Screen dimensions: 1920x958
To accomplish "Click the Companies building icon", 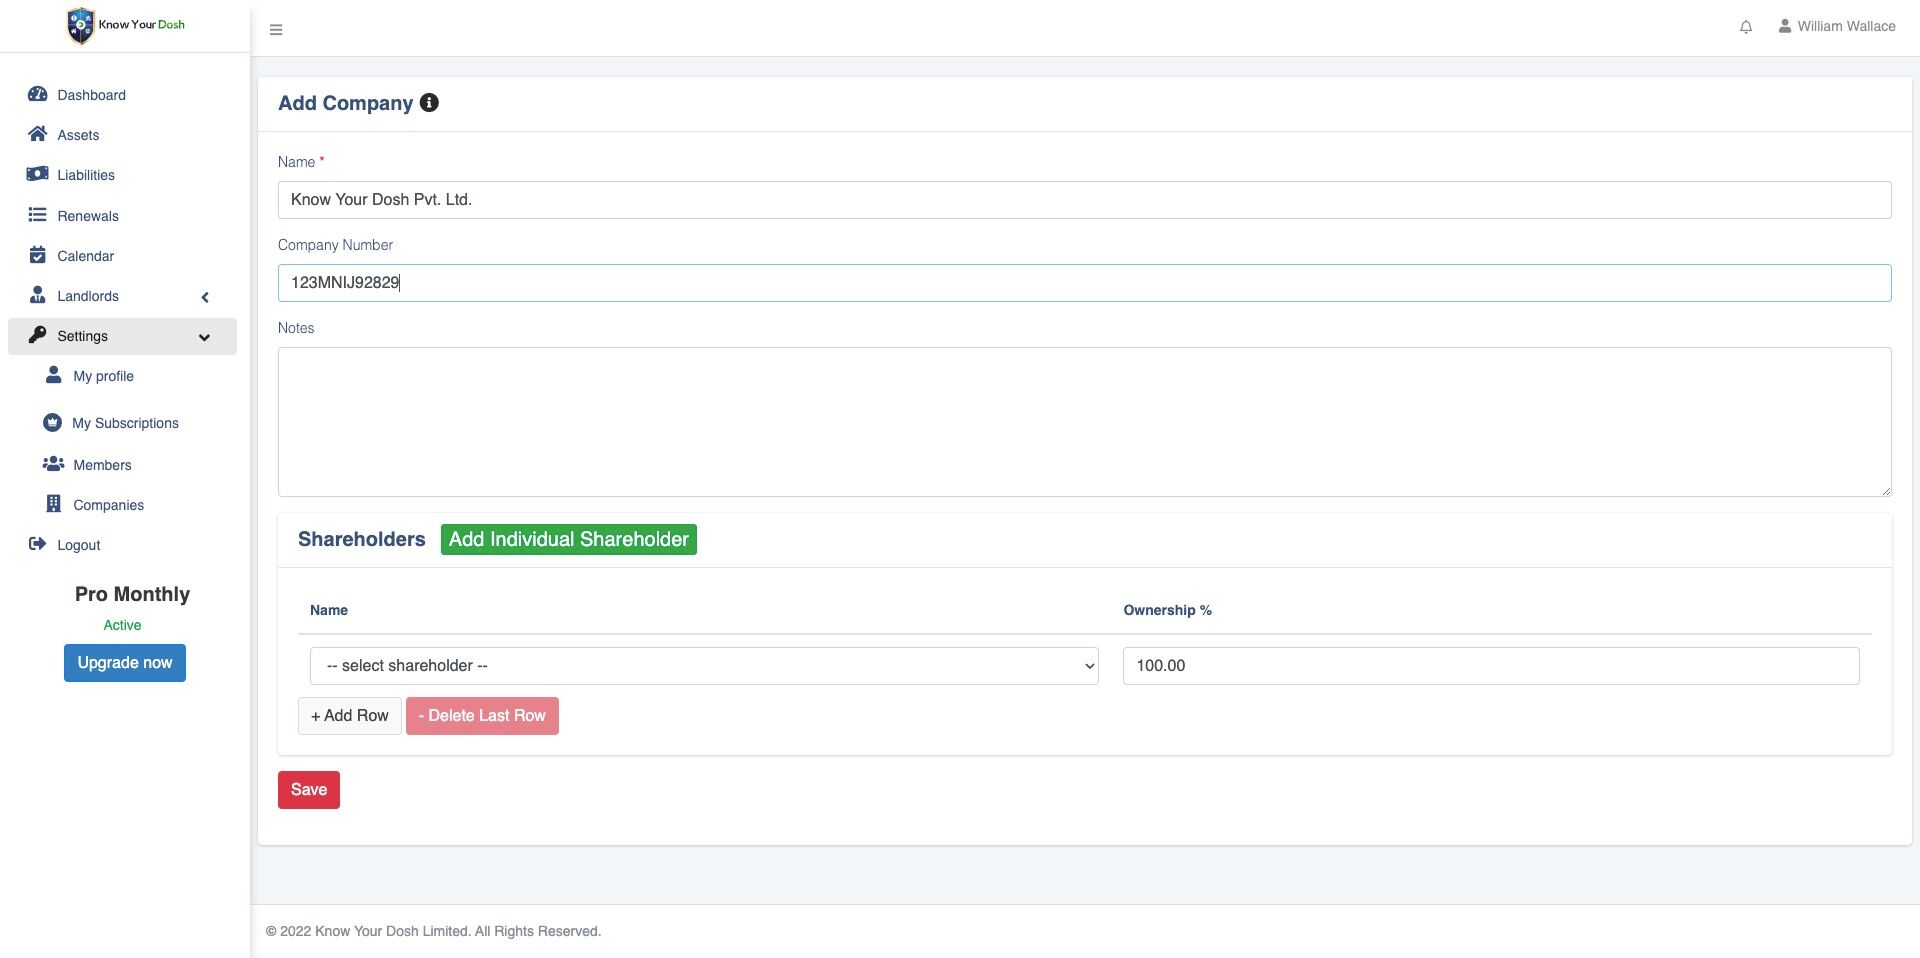I will [54, 504].
